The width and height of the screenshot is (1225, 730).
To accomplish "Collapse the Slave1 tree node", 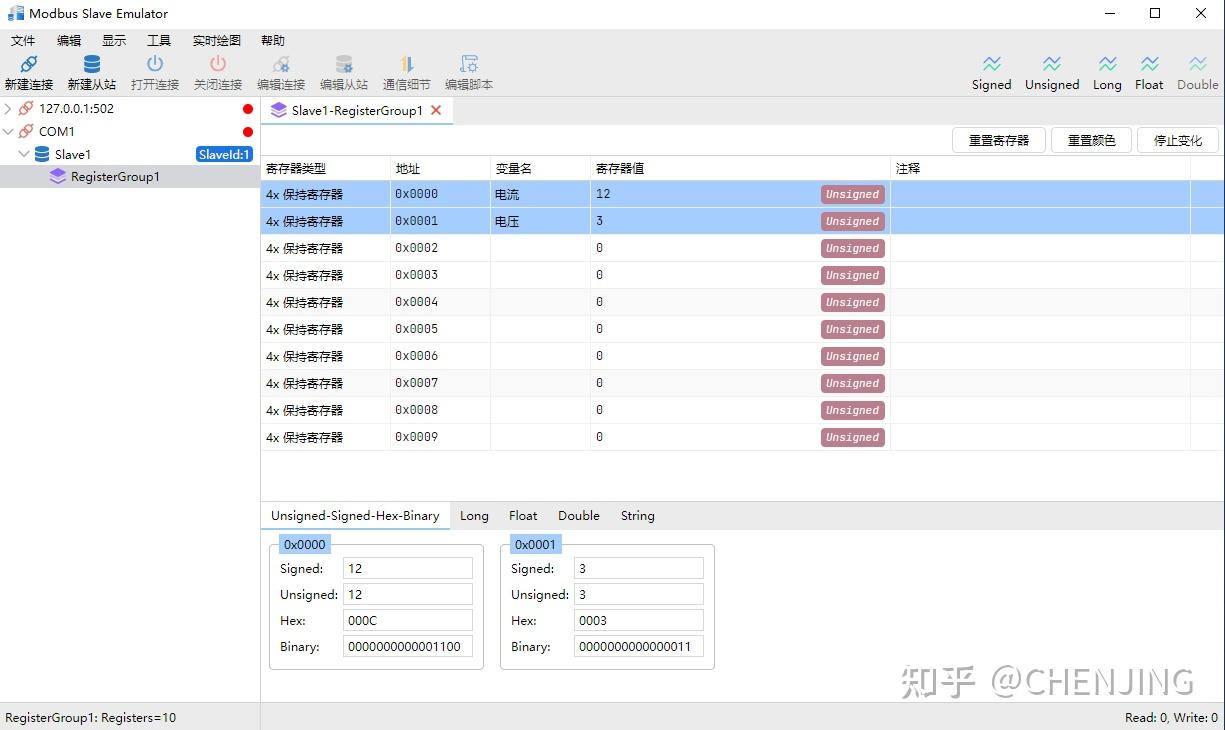I will [24, 154].
